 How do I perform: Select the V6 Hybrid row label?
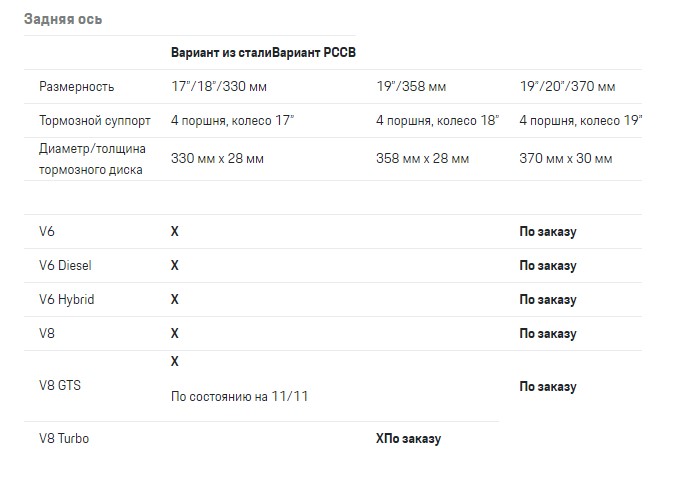[x=67, y=300]
